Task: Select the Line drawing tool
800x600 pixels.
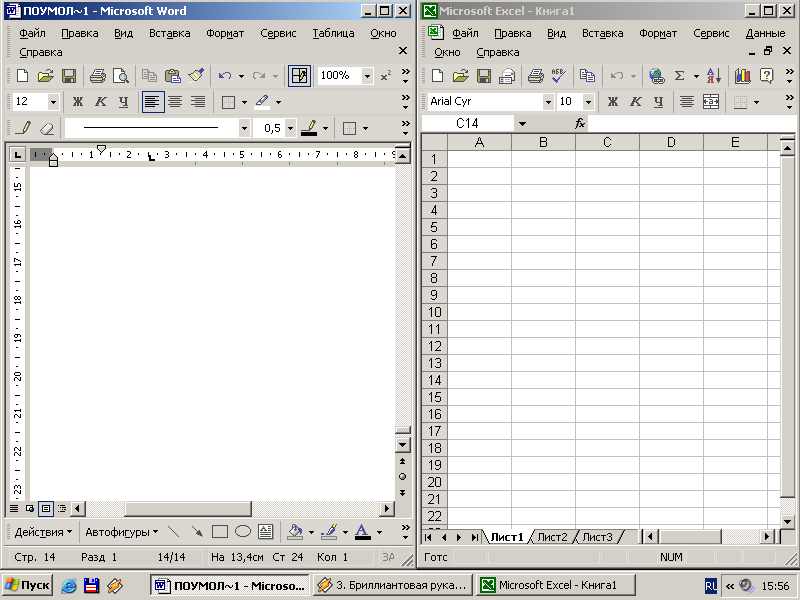Action: tap(173, 532)
